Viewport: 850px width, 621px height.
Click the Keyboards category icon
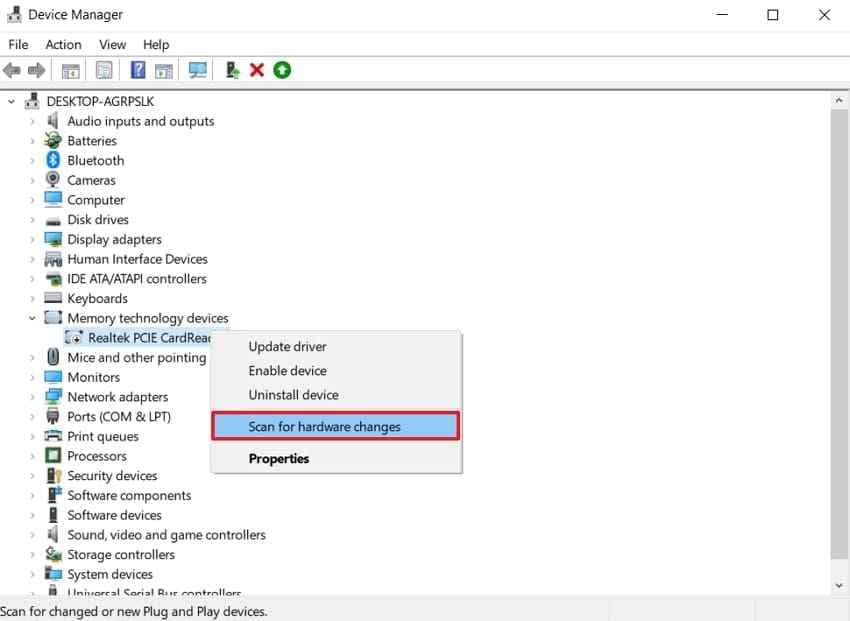pyautogui.click(x=53, y=297)
